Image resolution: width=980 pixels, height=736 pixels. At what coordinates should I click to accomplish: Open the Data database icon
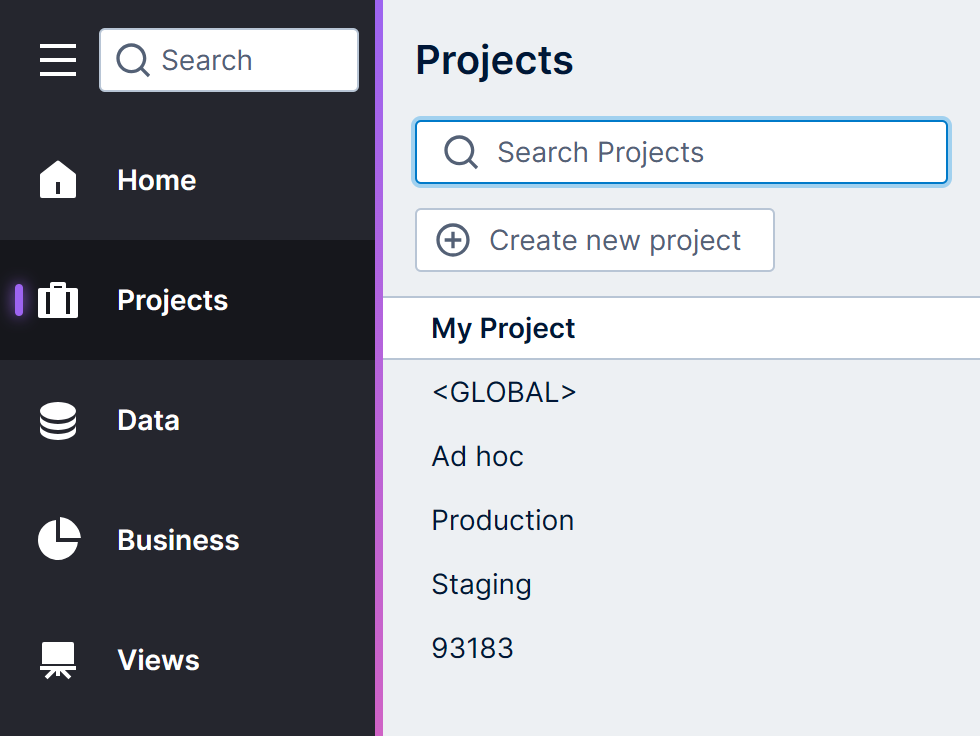[57, 420]
